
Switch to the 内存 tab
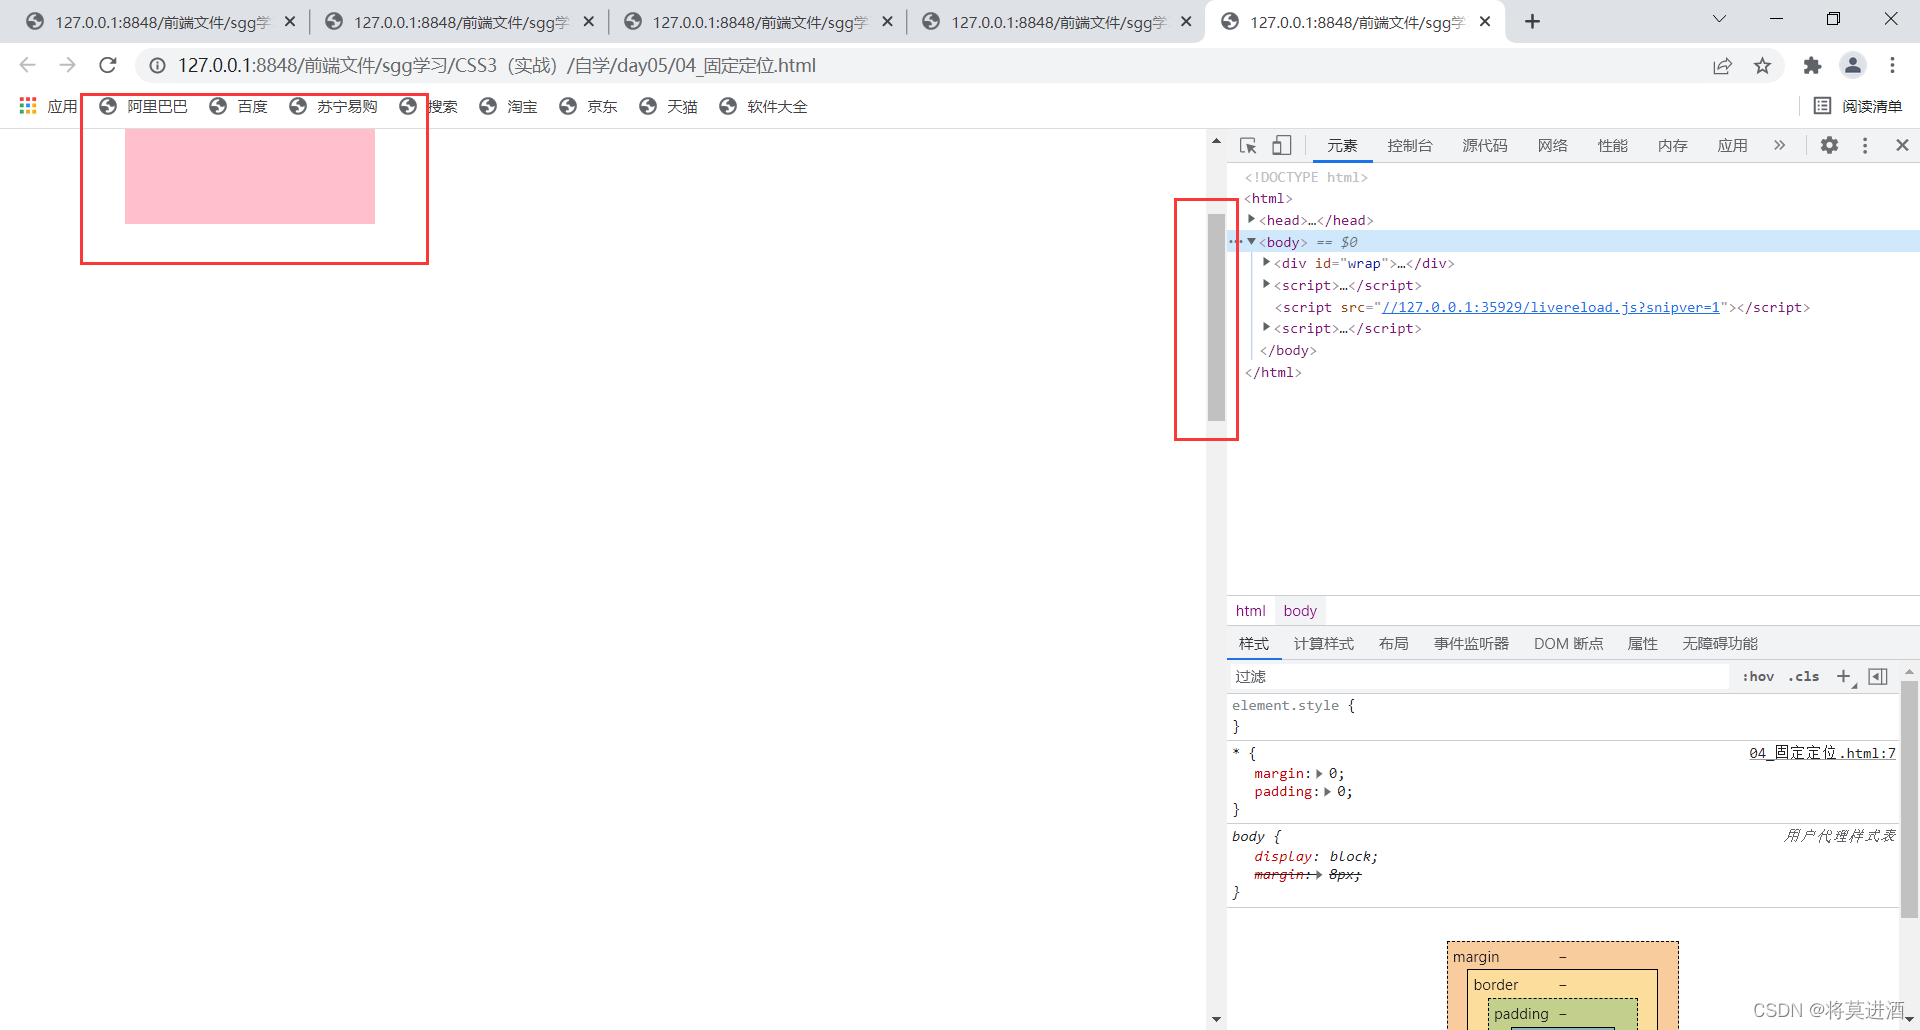pyautogui.click(x=1672, y=146)
